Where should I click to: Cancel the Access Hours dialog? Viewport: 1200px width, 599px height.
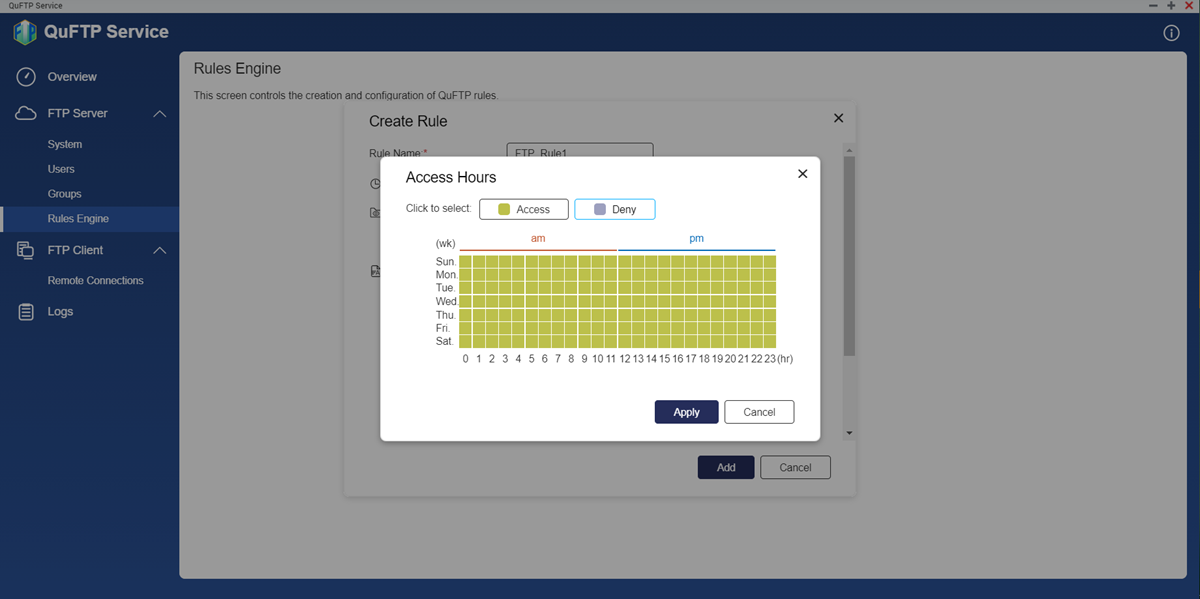pos(759,412)
